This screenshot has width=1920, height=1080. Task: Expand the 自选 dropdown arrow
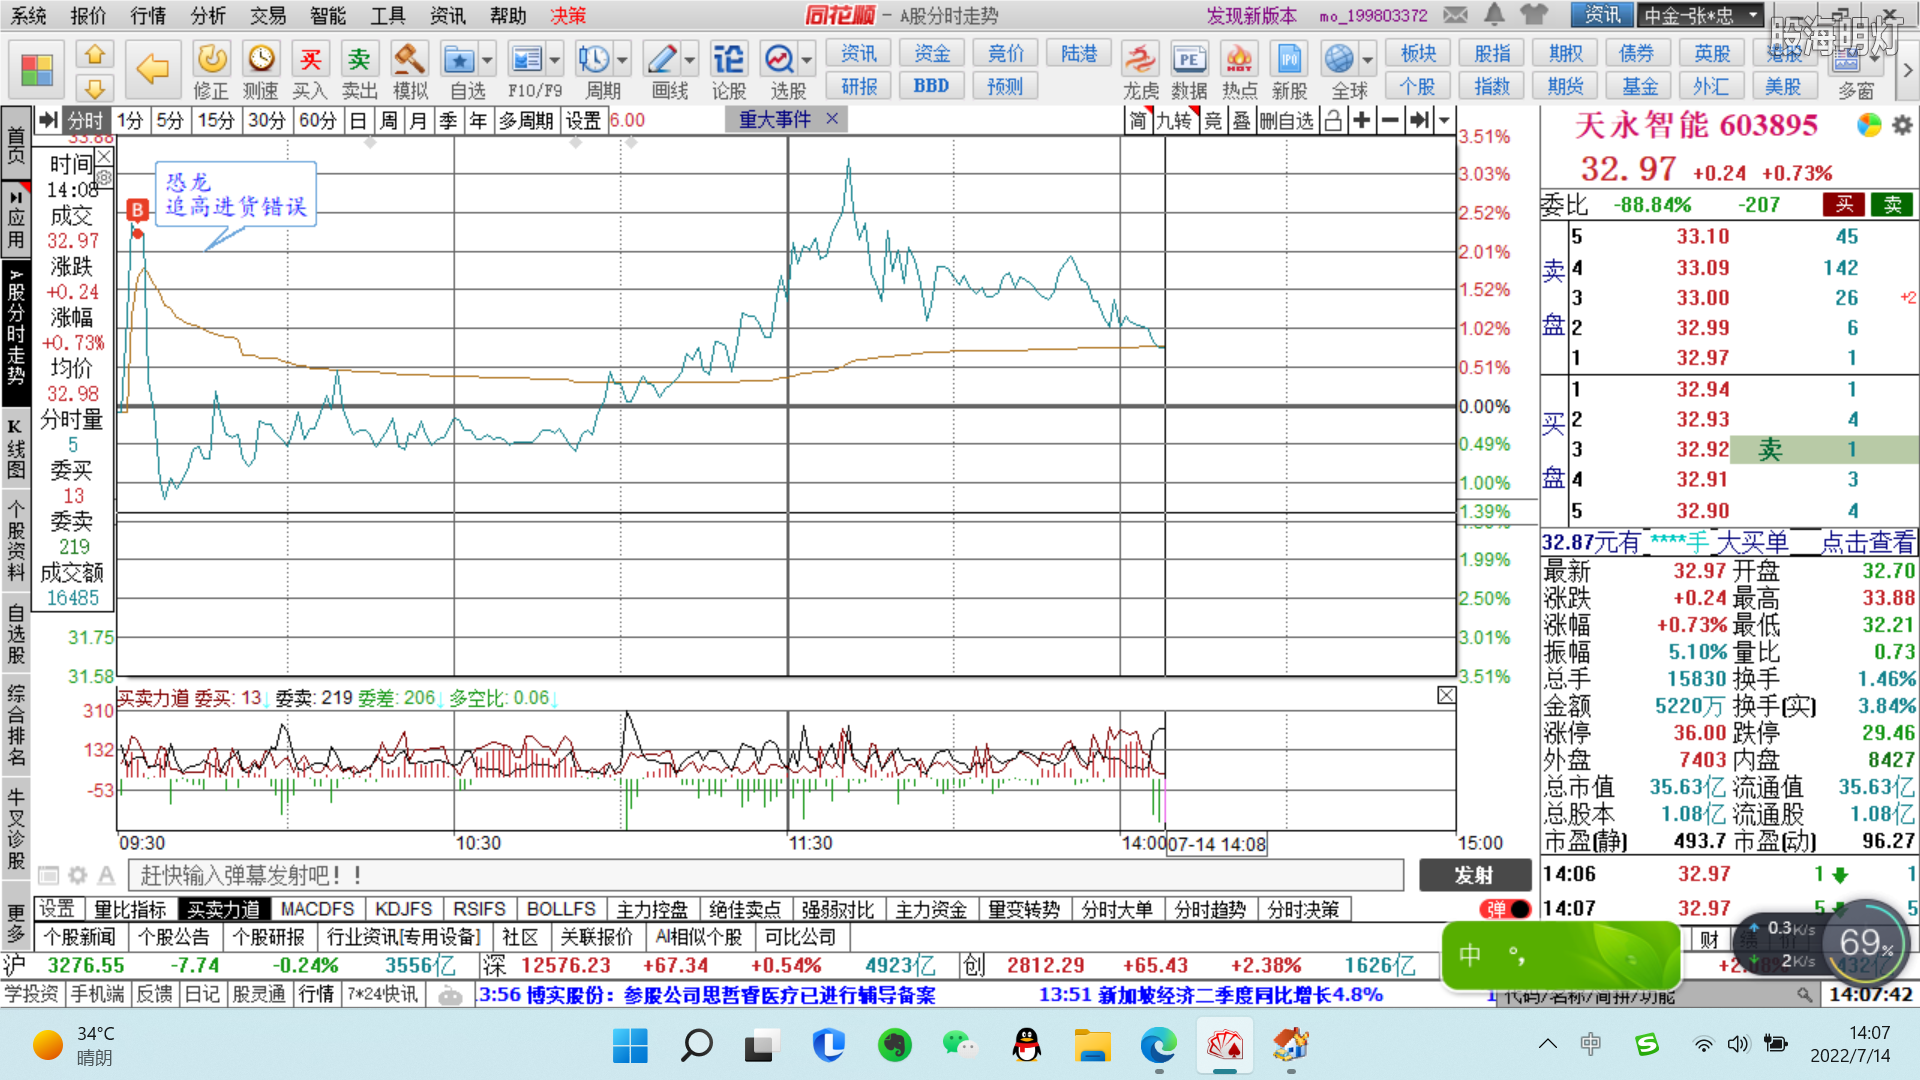click(487, 59)
